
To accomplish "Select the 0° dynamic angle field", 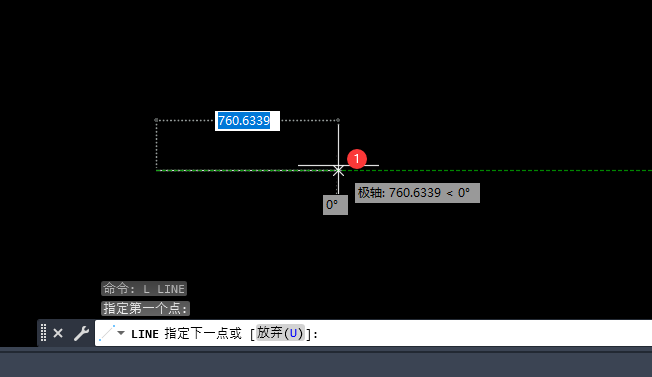I will 335,205.
